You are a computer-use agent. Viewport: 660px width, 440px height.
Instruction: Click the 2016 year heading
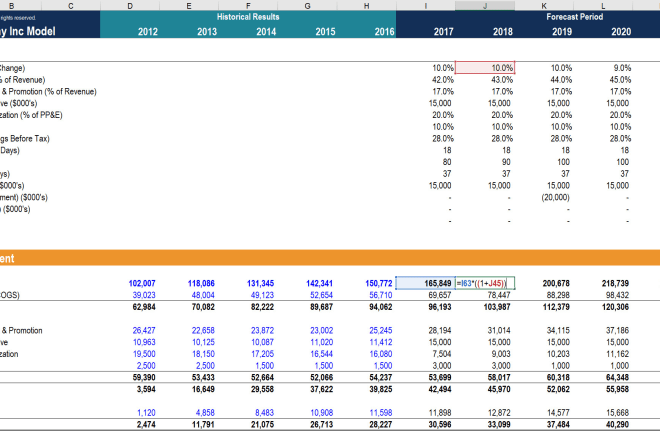tap(384, 32)
